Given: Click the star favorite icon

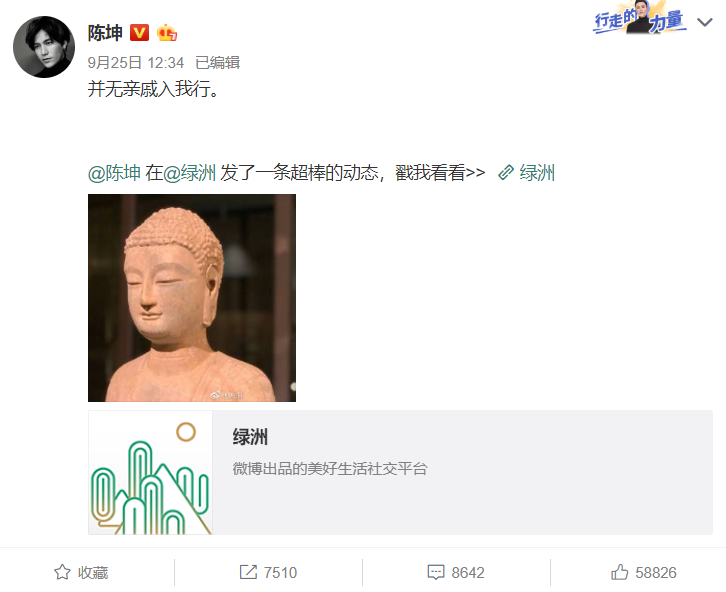Looking at the screenshot, I should 63,573.
